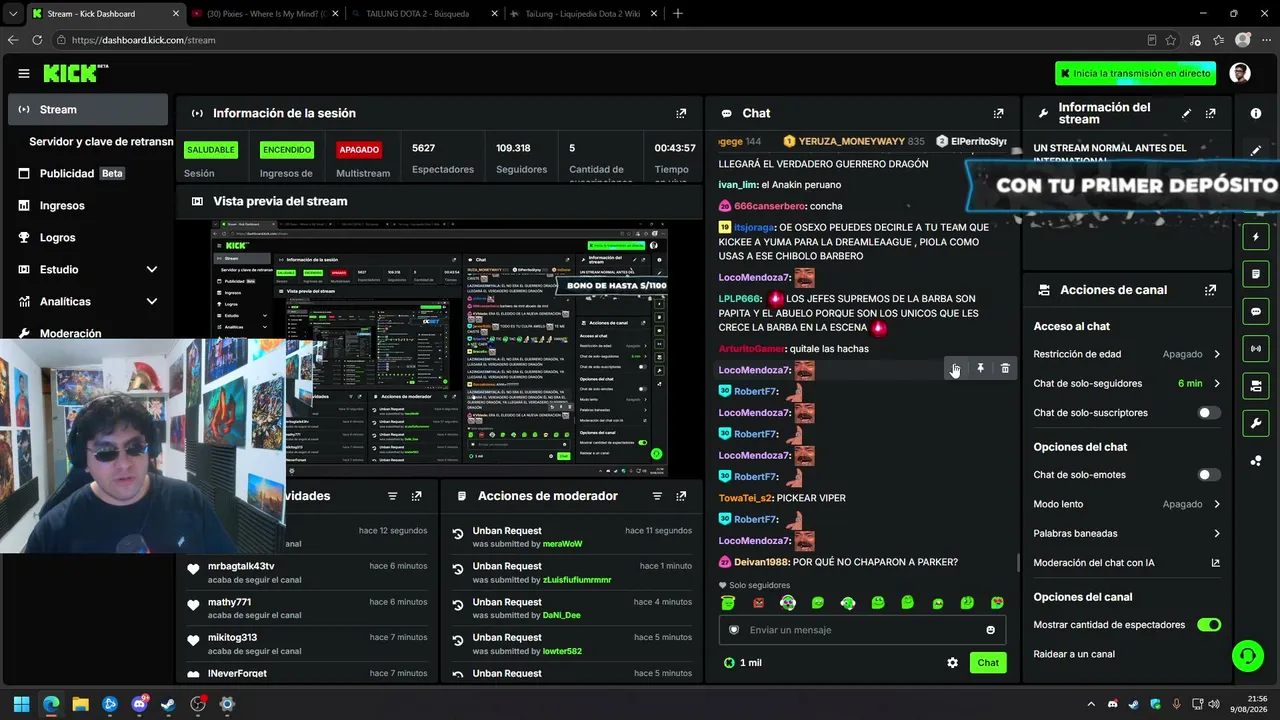Open Palabras baneadas list chevron

tap(1217, 534)
